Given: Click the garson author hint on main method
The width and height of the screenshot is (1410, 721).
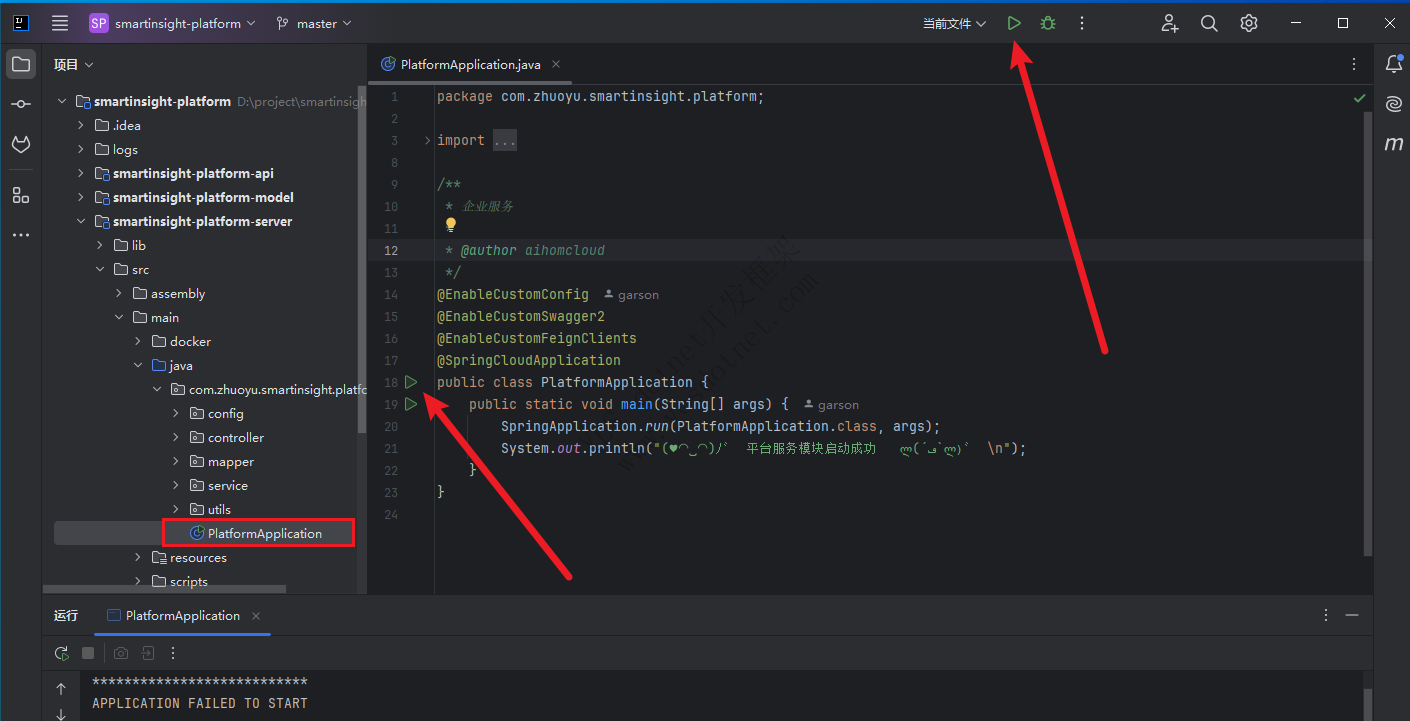Looking at the screenshot, I should pos(831,405).
